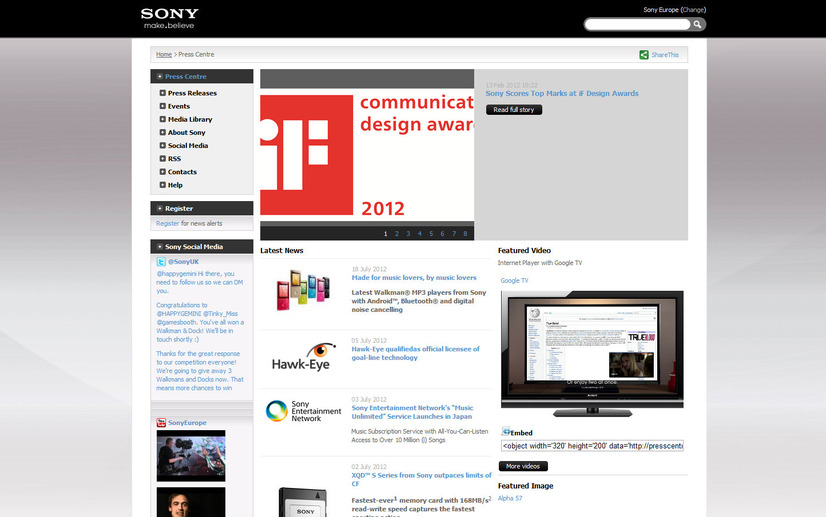Expand the About Sony item
826x517 pixels.
coord(163,132)
